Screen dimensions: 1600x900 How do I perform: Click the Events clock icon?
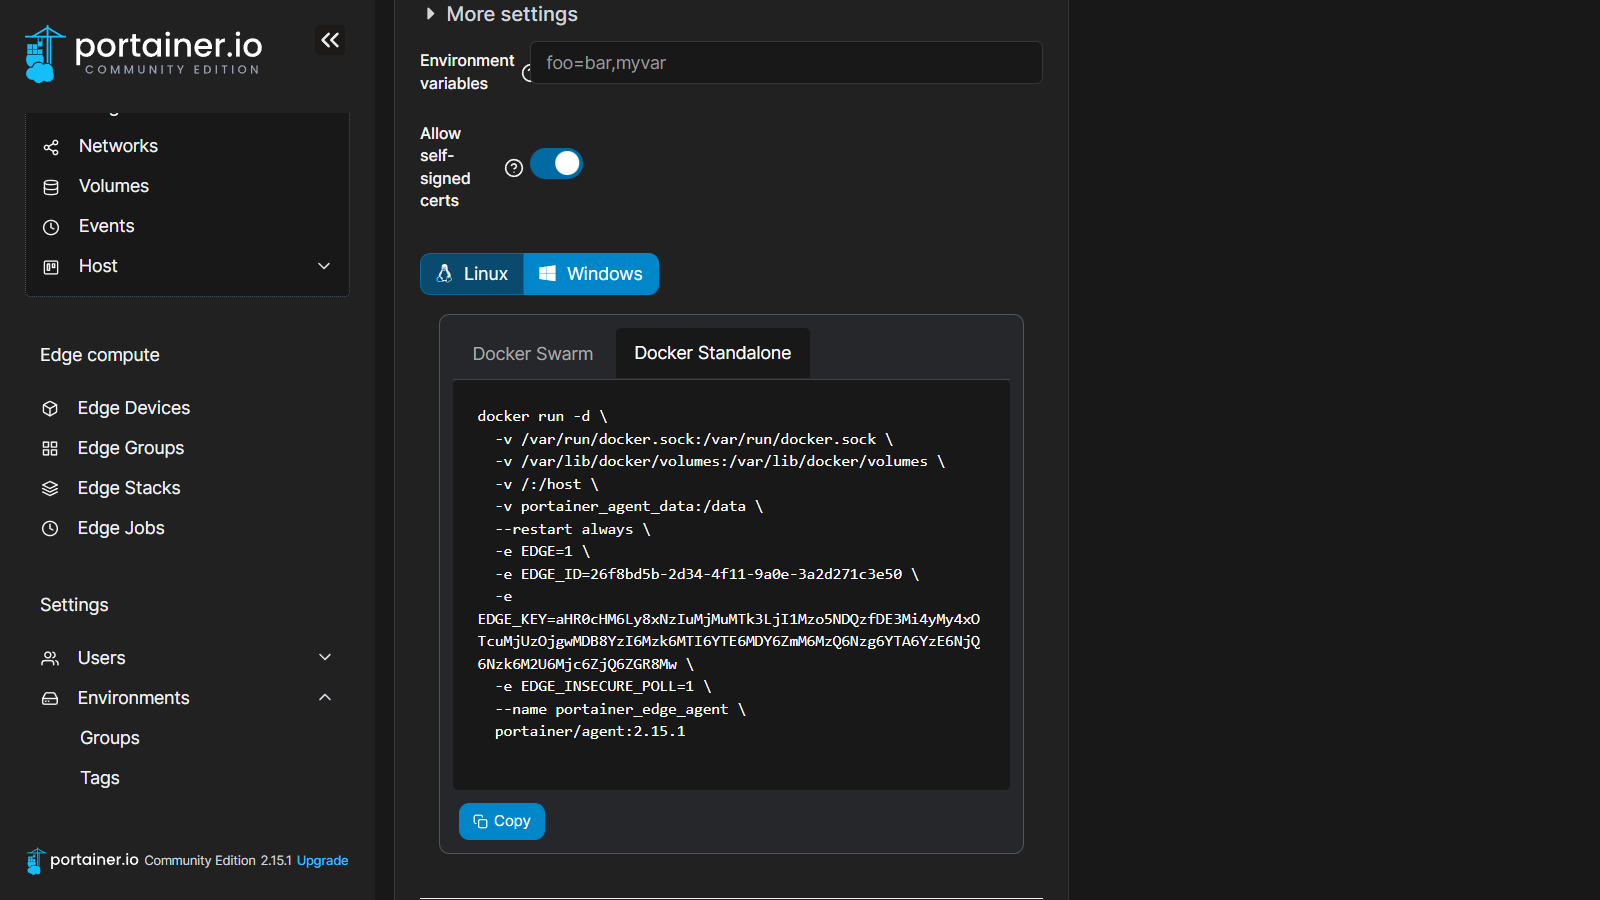click(51, 227)
